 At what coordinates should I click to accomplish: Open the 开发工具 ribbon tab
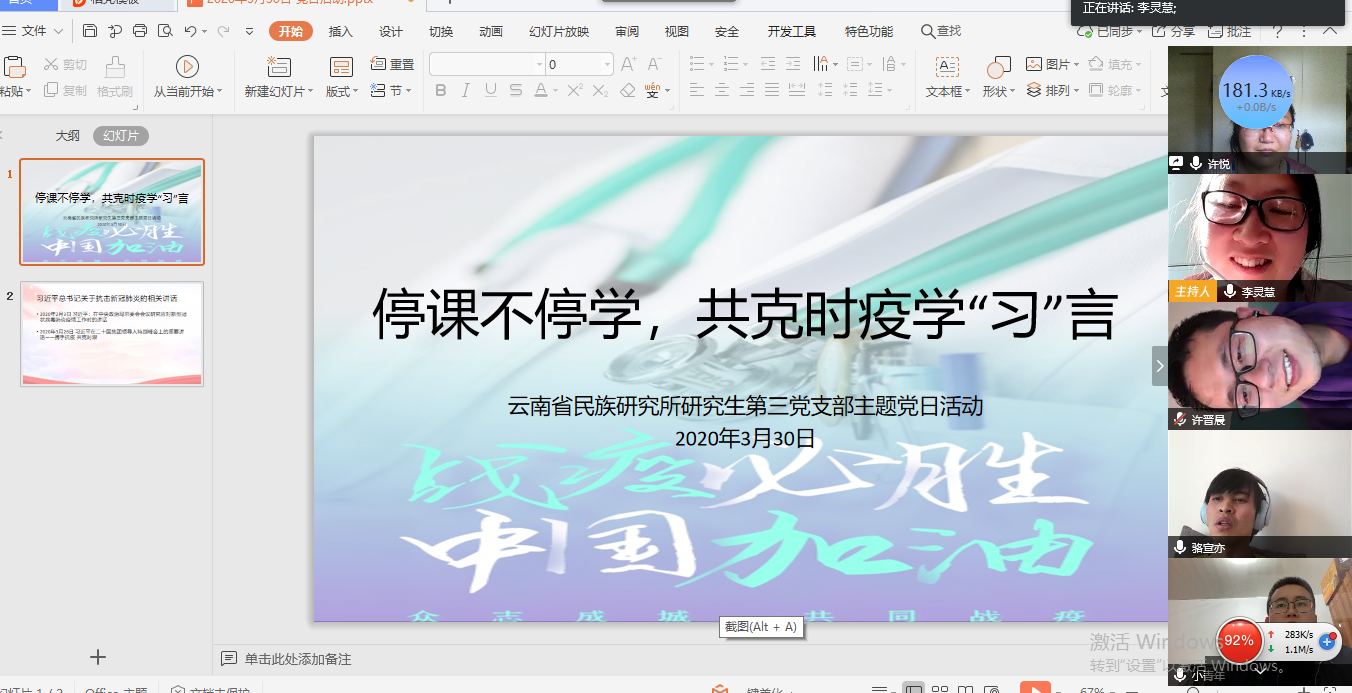tap(792, 31)
